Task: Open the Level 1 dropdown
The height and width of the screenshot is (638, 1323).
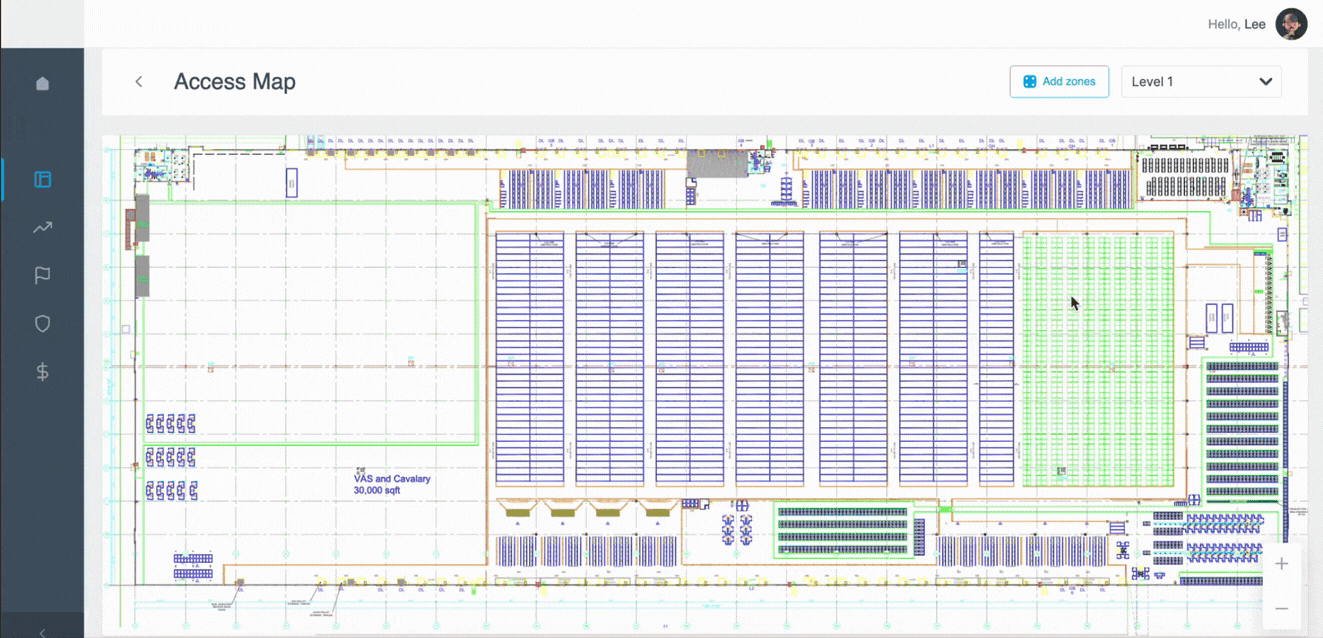Action: (x=1201, y=81)
